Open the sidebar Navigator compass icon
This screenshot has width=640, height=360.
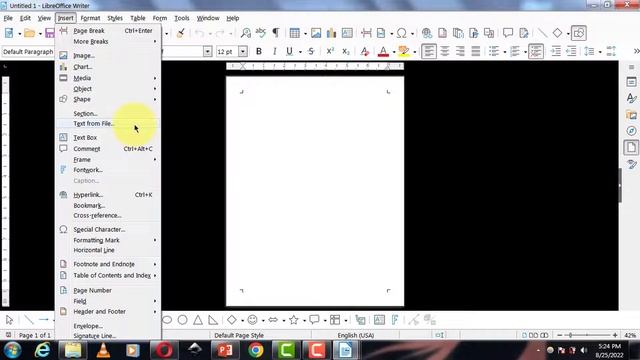pos(631,131)
